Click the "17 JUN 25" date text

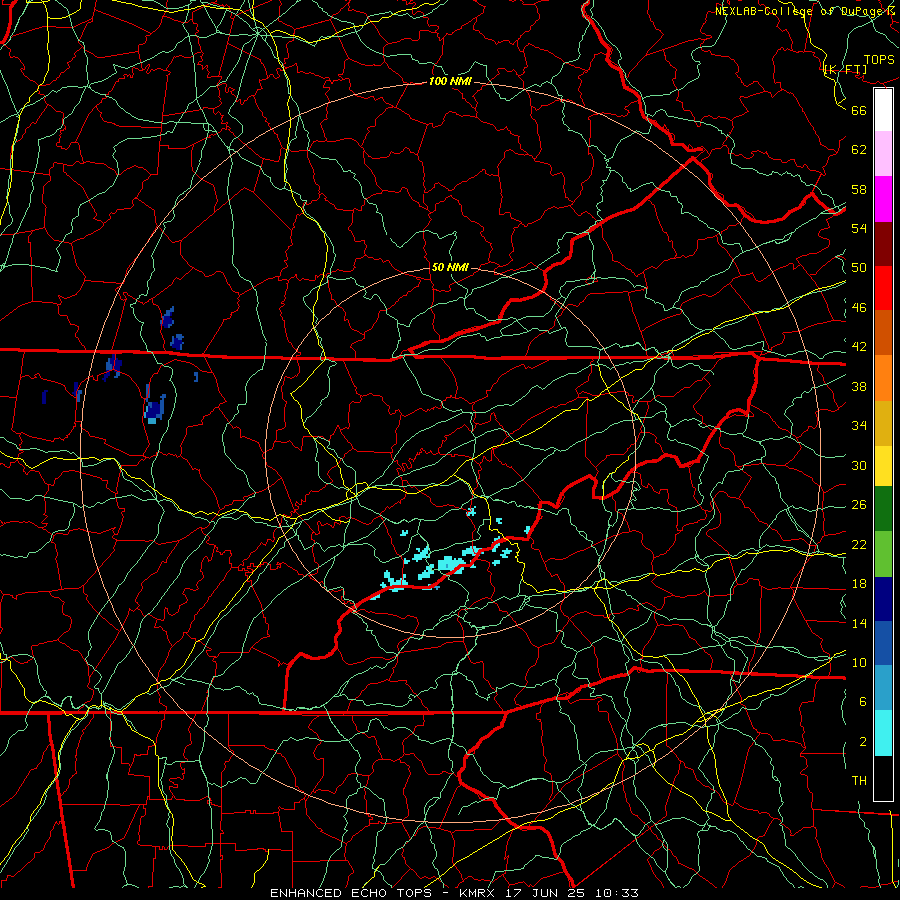point(545,893)
